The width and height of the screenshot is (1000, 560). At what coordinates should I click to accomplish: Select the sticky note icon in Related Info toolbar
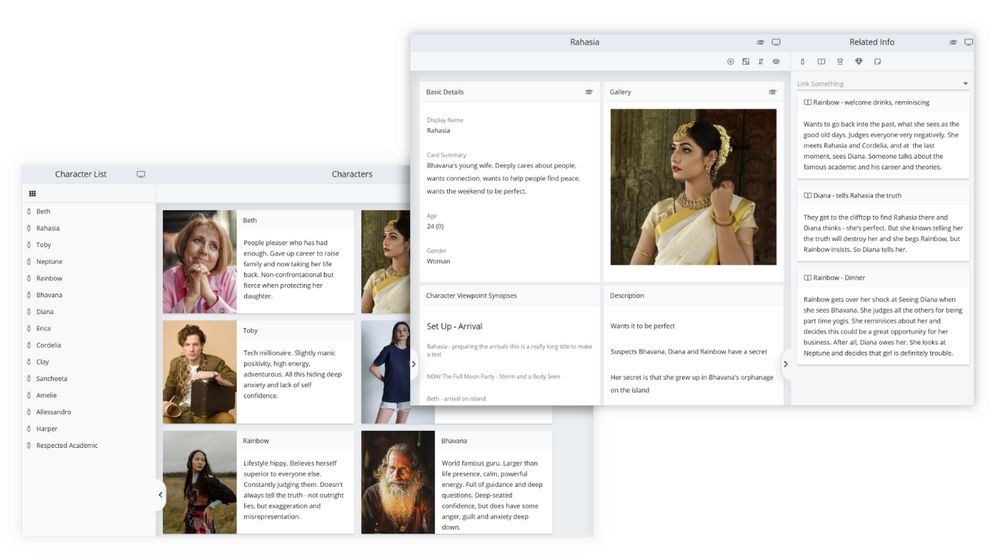(x=878, y=62)
